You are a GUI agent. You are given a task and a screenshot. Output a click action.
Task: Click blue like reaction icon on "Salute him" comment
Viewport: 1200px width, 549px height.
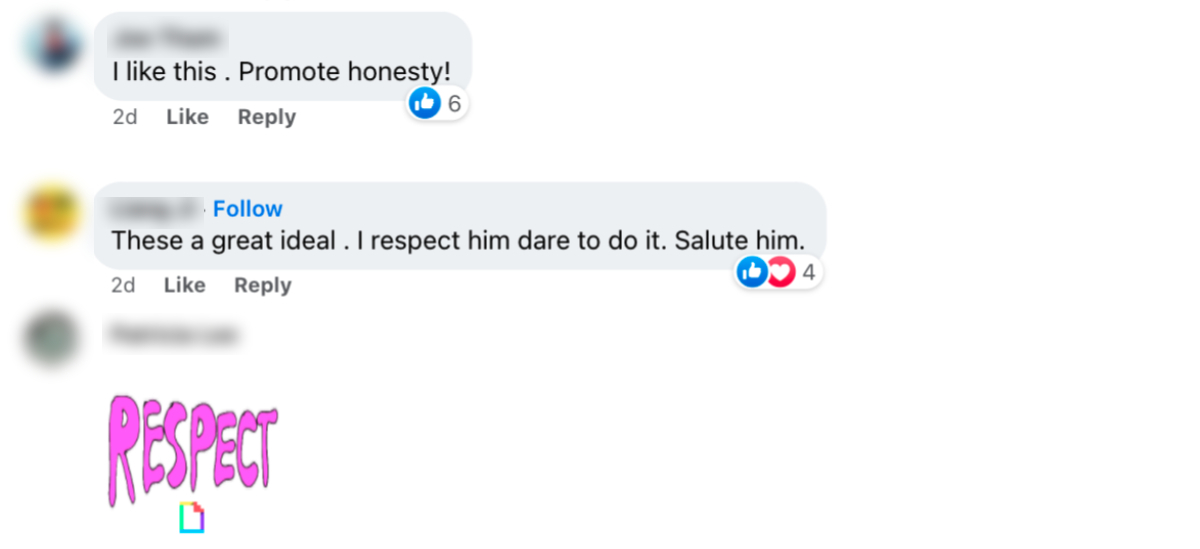[752, 271]
